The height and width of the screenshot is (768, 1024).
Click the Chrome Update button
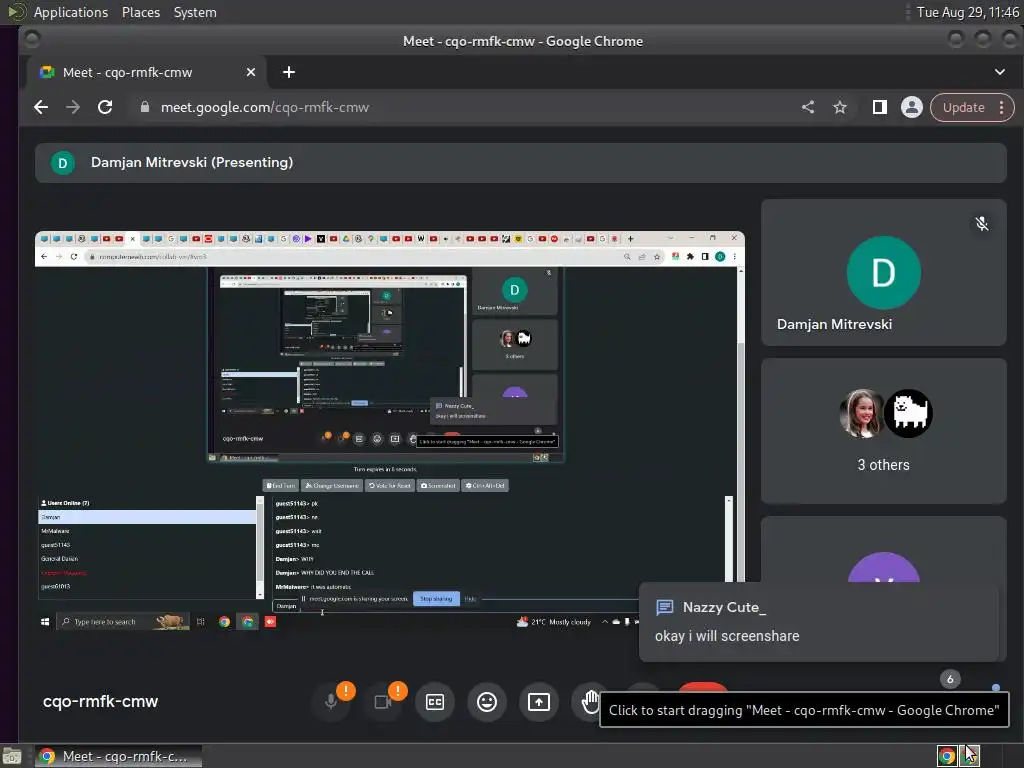pos(964,107)
